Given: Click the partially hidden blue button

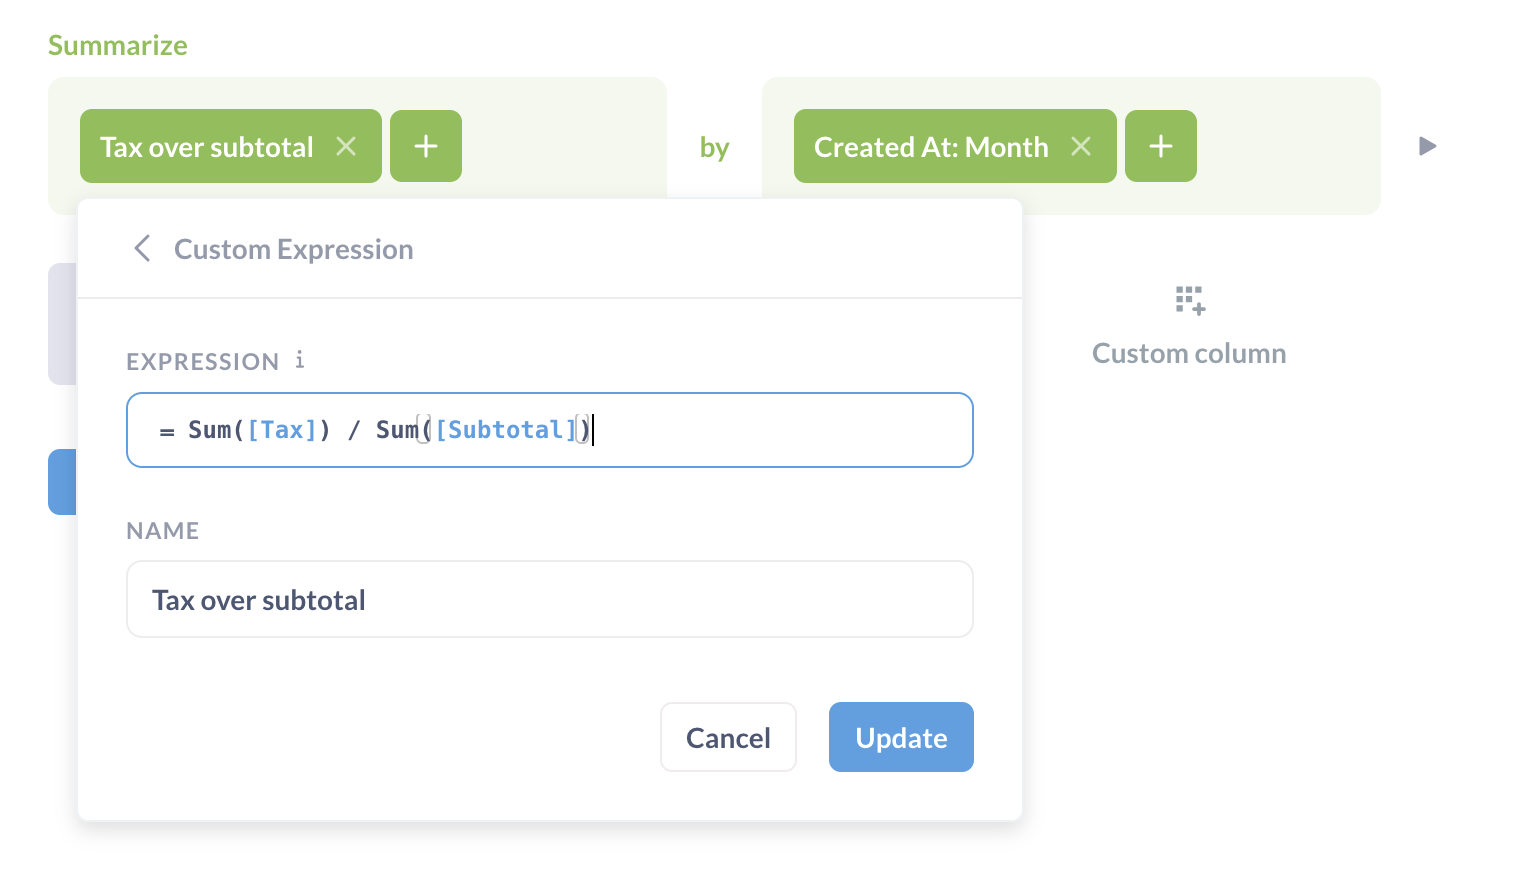Looking at the screenshot, I should [62, 482].
